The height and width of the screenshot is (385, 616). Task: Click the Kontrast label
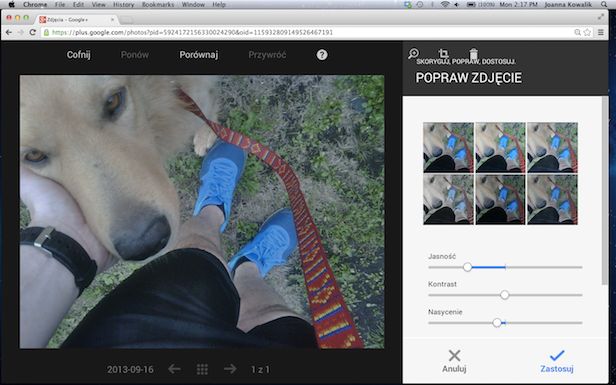442,284
